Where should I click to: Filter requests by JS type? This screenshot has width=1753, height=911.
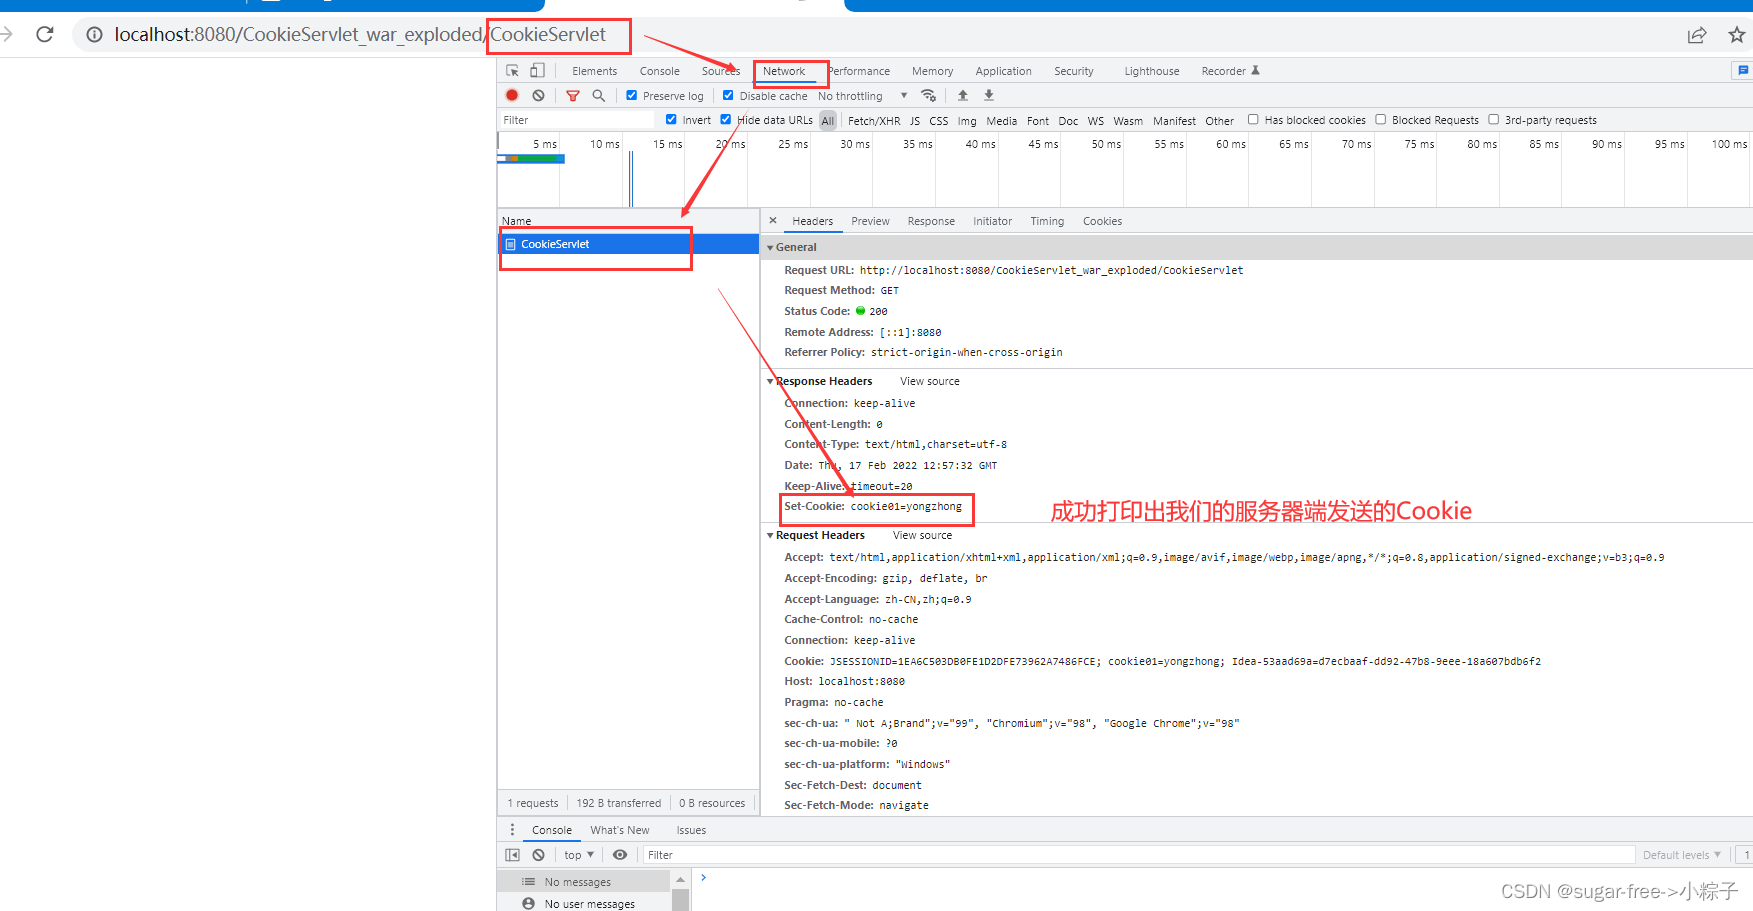(914, 121)
